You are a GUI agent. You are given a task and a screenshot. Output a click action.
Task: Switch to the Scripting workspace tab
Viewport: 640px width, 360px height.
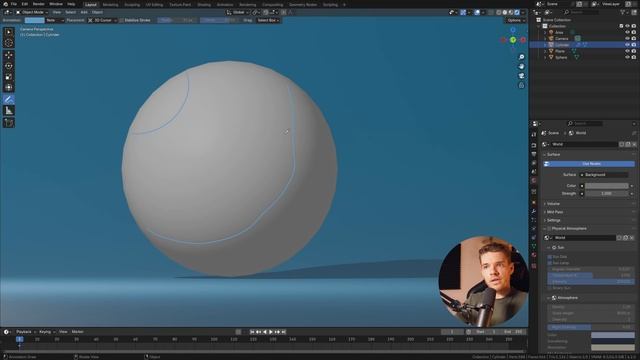tap(330, 4)
